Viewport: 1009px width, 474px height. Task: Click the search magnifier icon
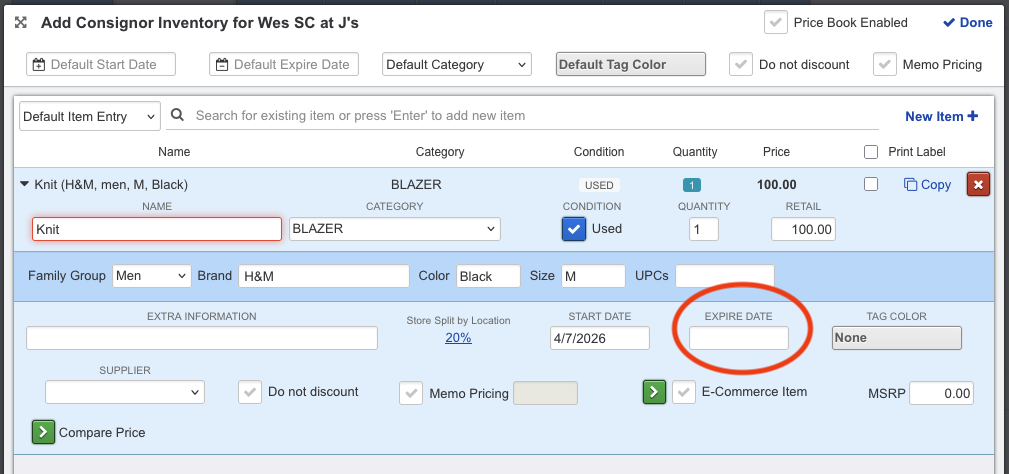[177, 116]
